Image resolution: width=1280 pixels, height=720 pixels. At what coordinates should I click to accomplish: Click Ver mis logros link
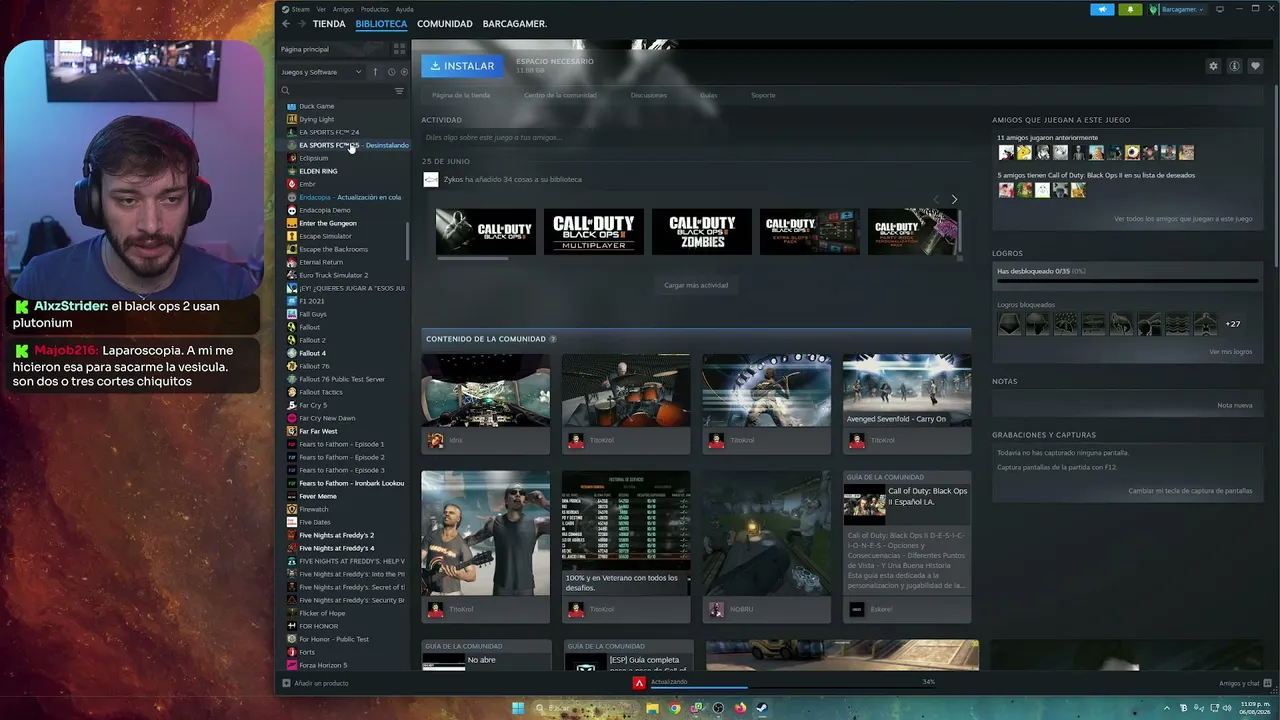[1230, 352]
